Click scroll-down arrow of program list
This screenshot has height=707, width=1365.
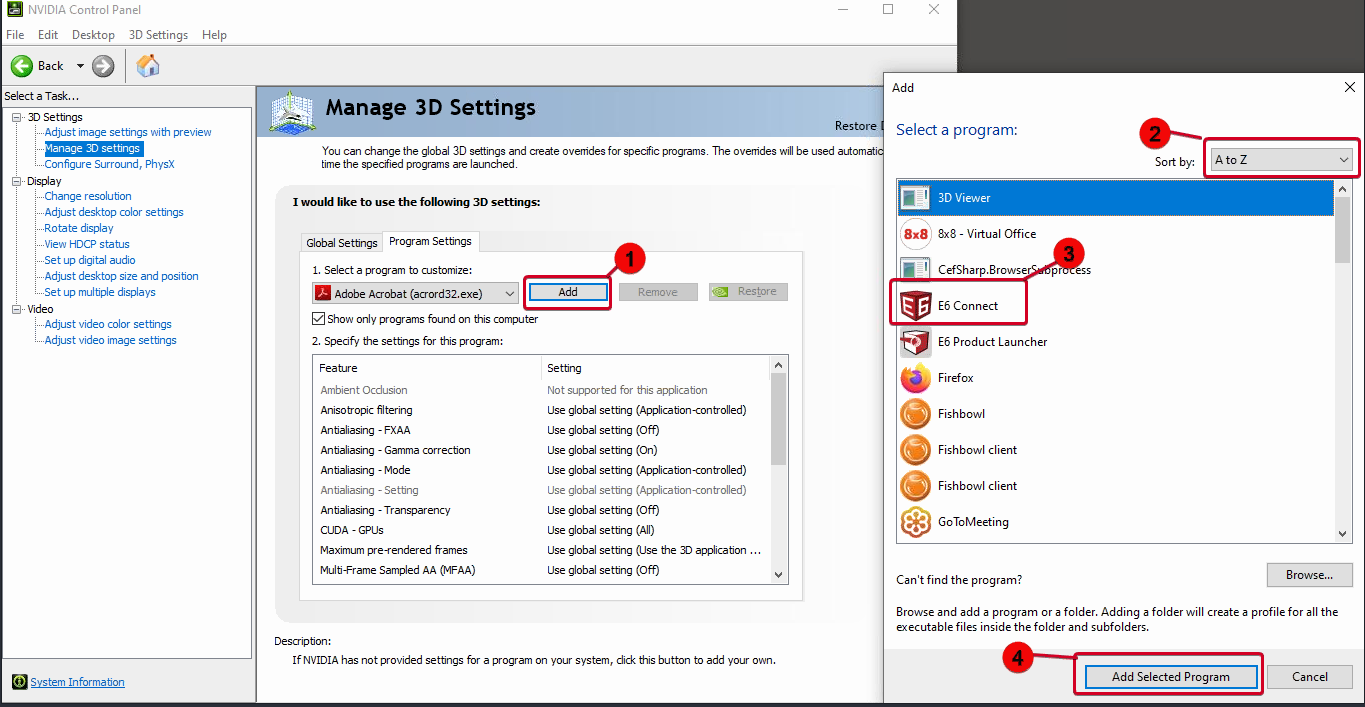pos(1343,534)
